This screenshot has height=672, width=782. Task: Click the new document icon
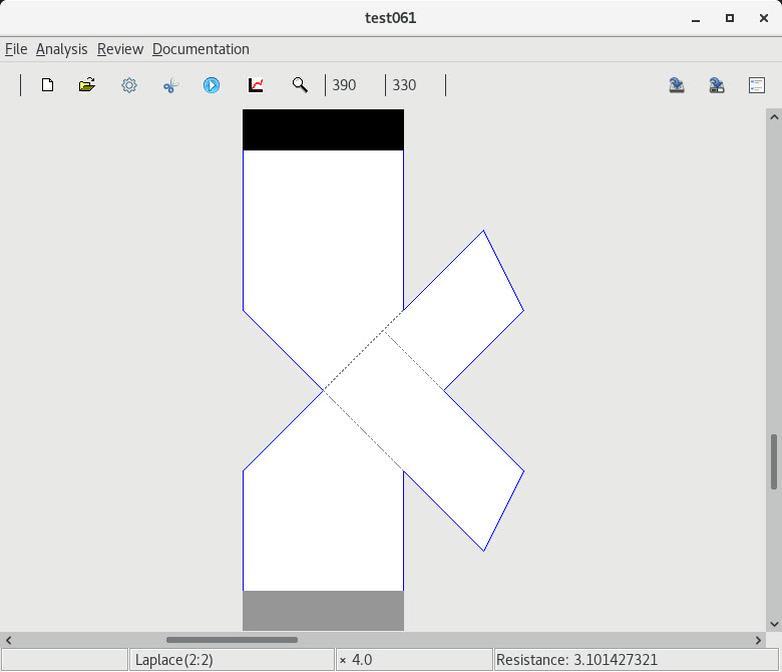point(47,85)
